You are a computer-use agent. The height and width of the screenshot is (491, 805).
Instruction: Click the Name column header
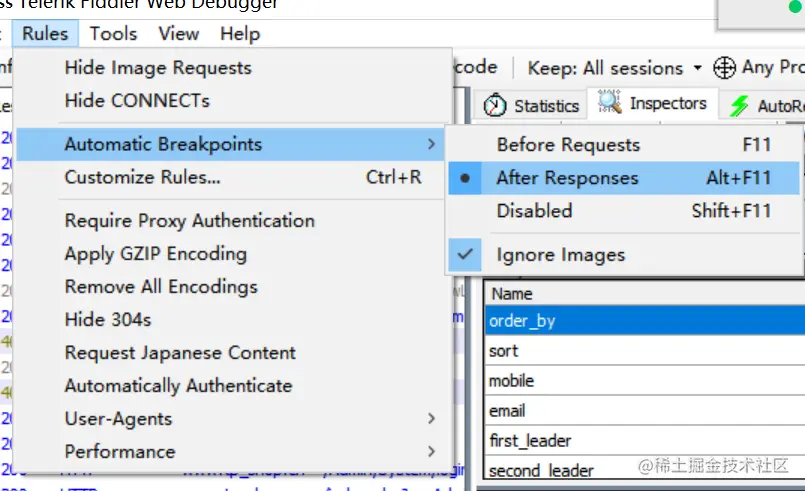click(644, 294)
